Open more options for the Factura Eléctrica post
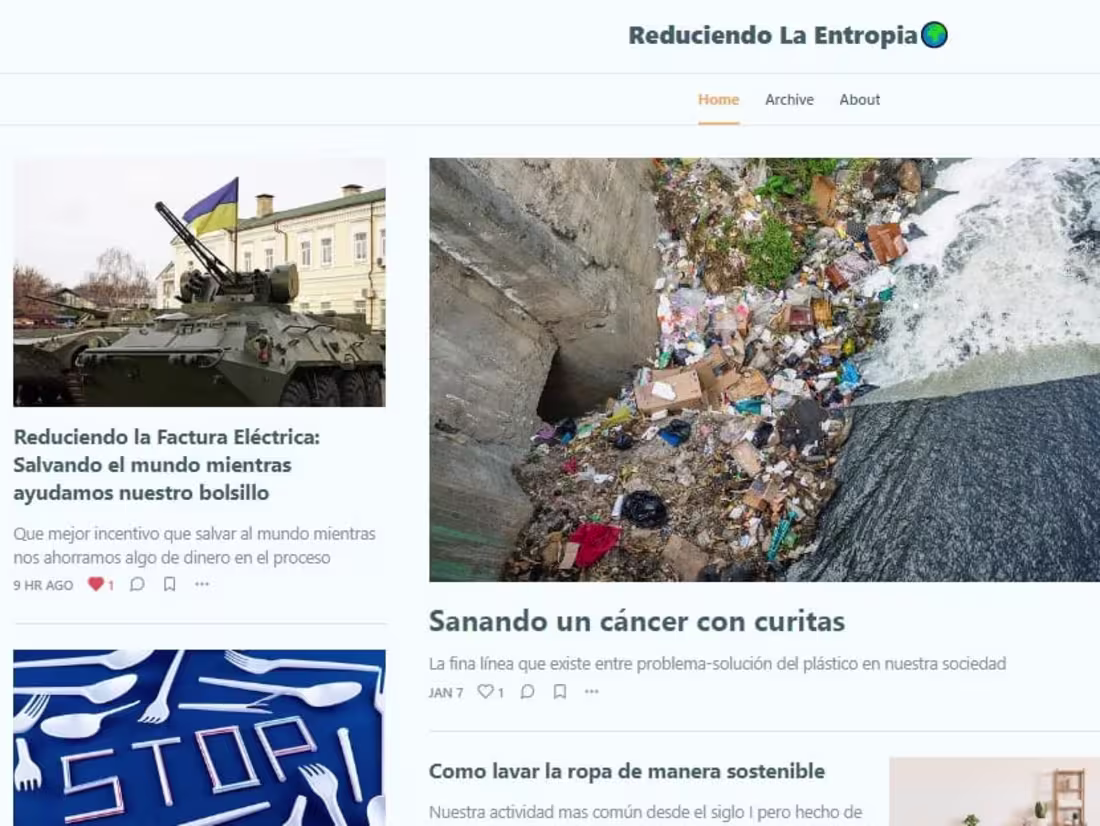This screenshot has height=826, width=1100. point(202,585)
